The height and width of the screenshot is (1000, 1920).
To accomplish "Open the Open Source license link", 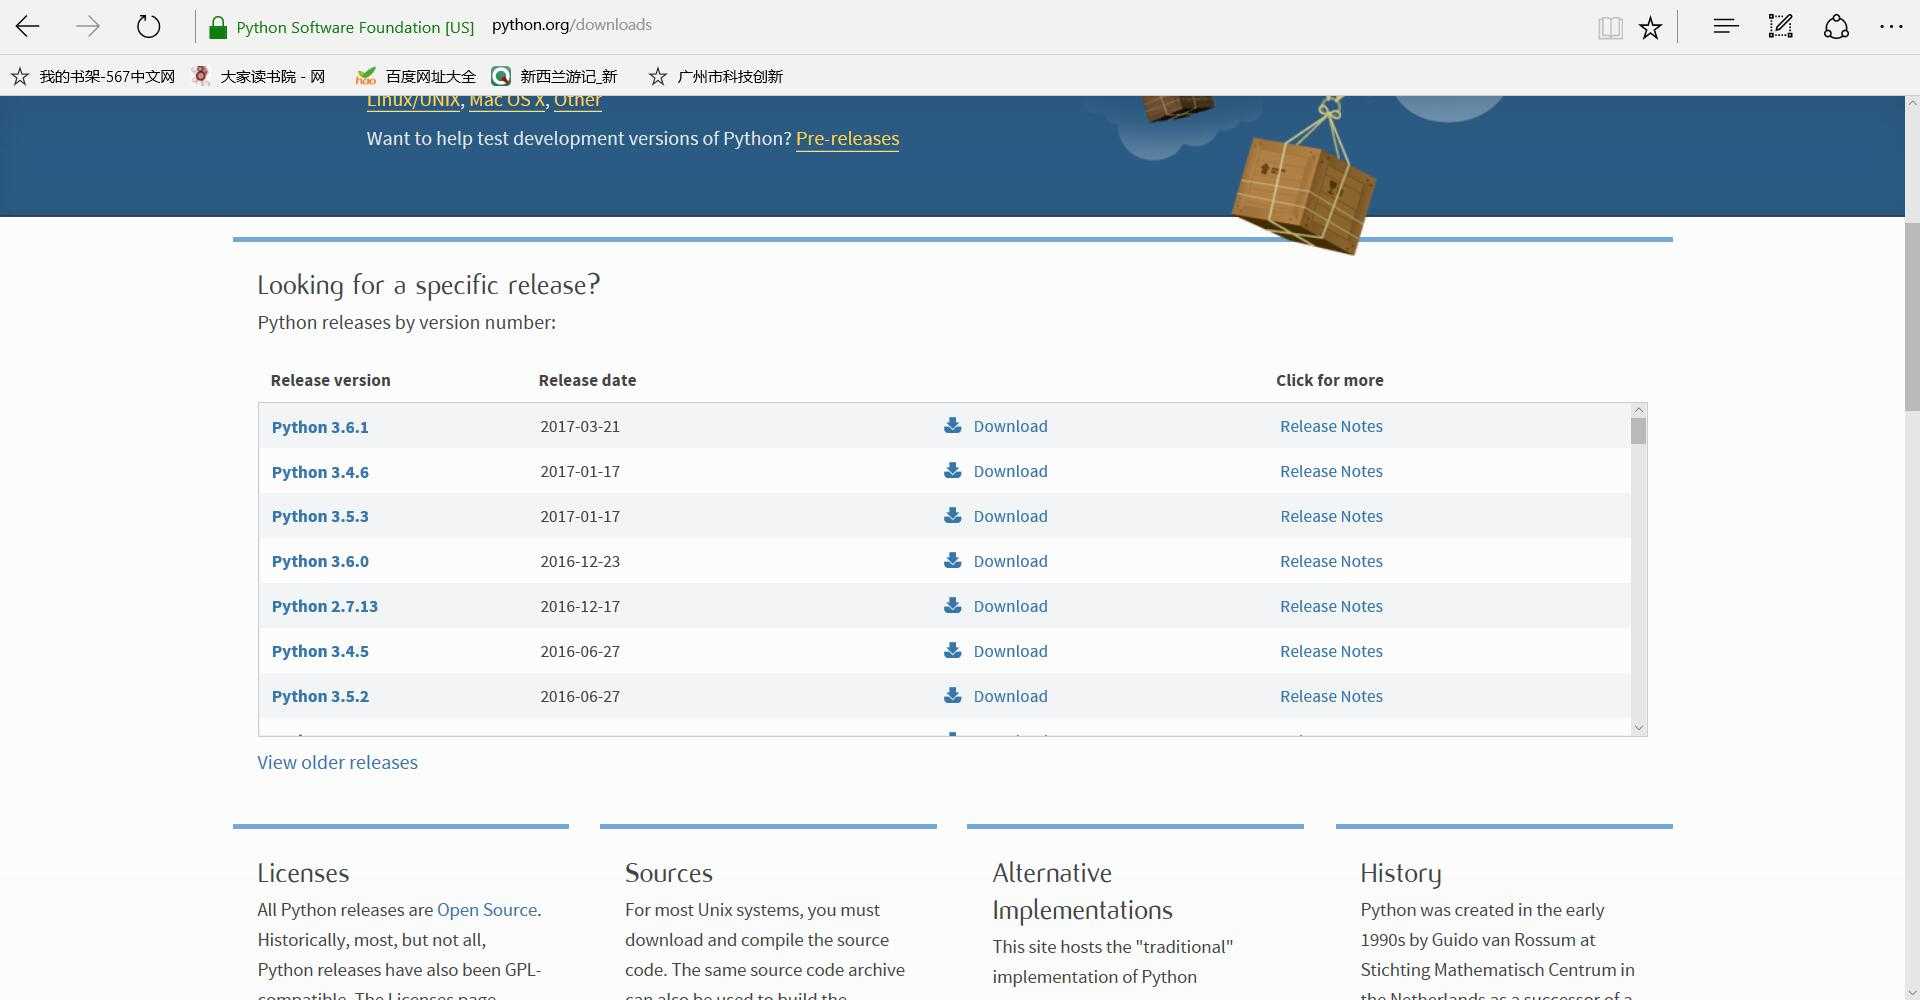I will (x=487, y=910).
